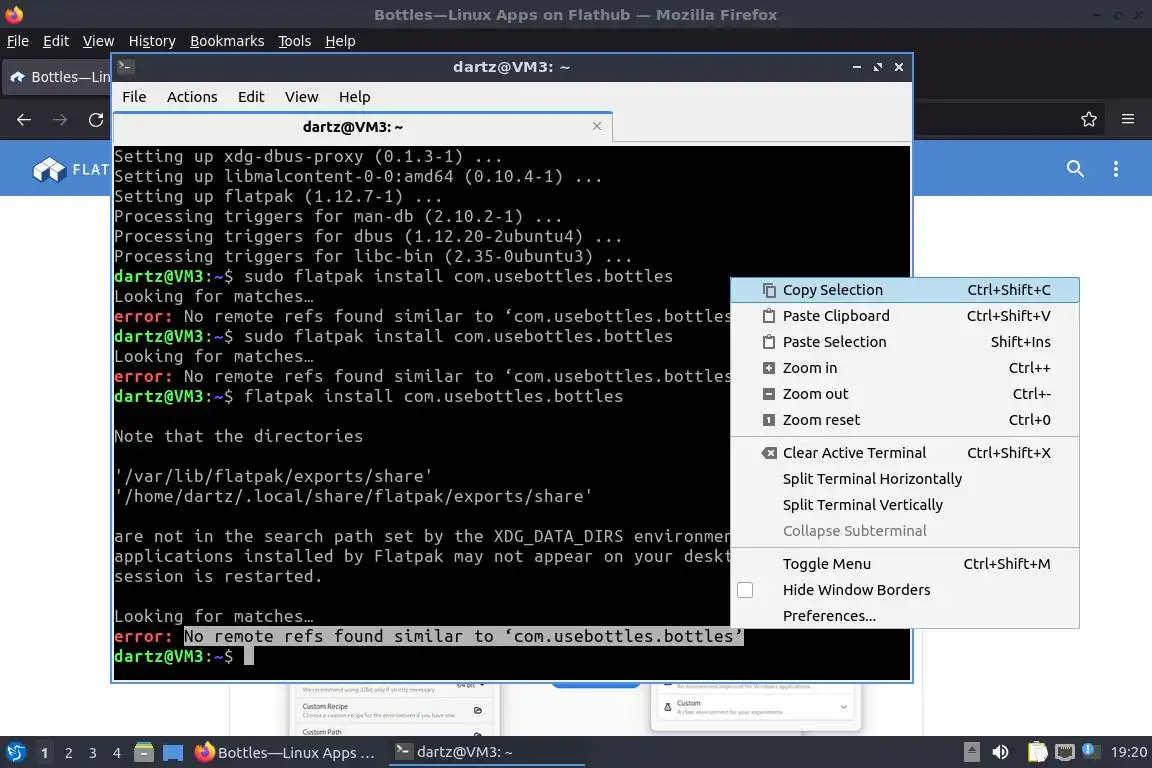The image size is (1152, 768).
Task: Click the display monitor tray icon
Action: tap(1065, 753)
